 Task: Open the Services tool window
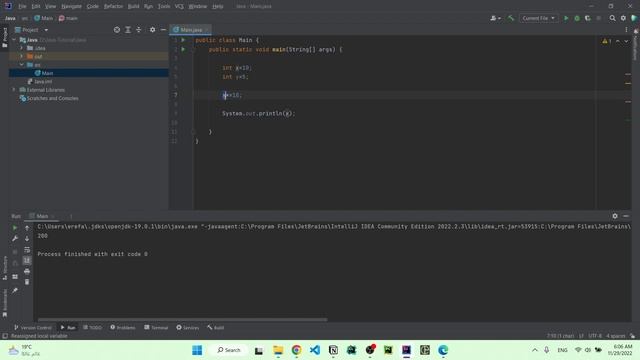(x=187, y=328)
